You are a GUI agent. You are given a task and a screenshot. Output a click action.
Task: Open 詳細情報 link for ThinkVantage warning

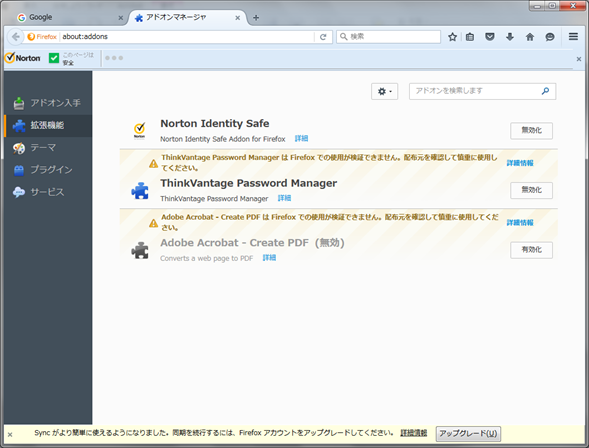(x=520, y=163)
